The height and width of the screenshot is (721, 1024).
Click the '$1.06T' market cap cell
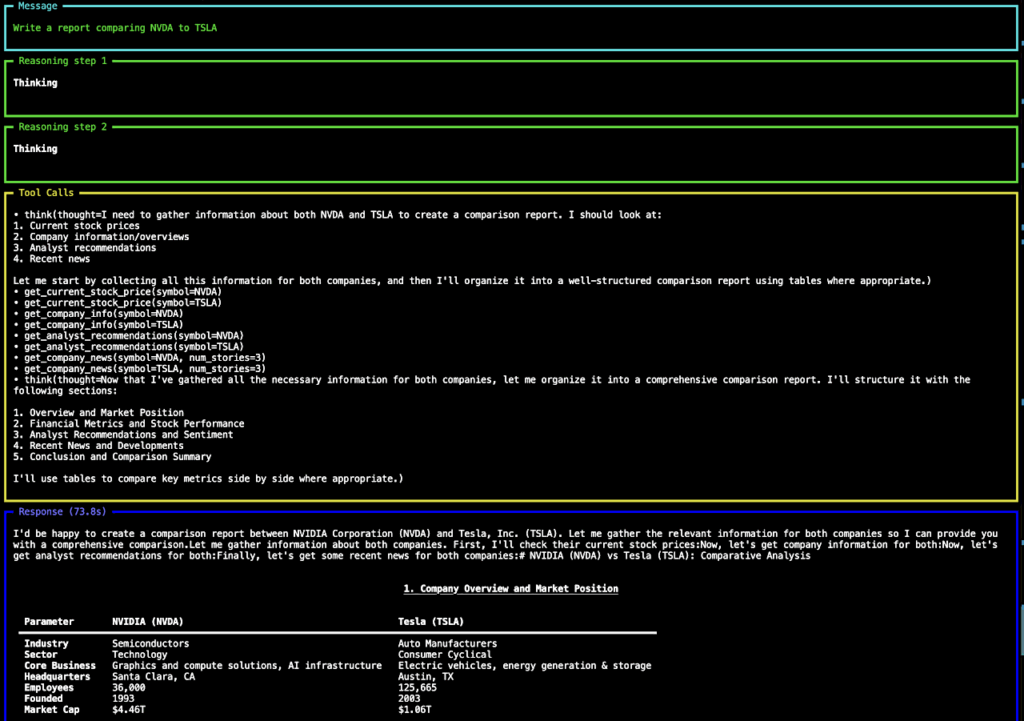click(415, 710)
